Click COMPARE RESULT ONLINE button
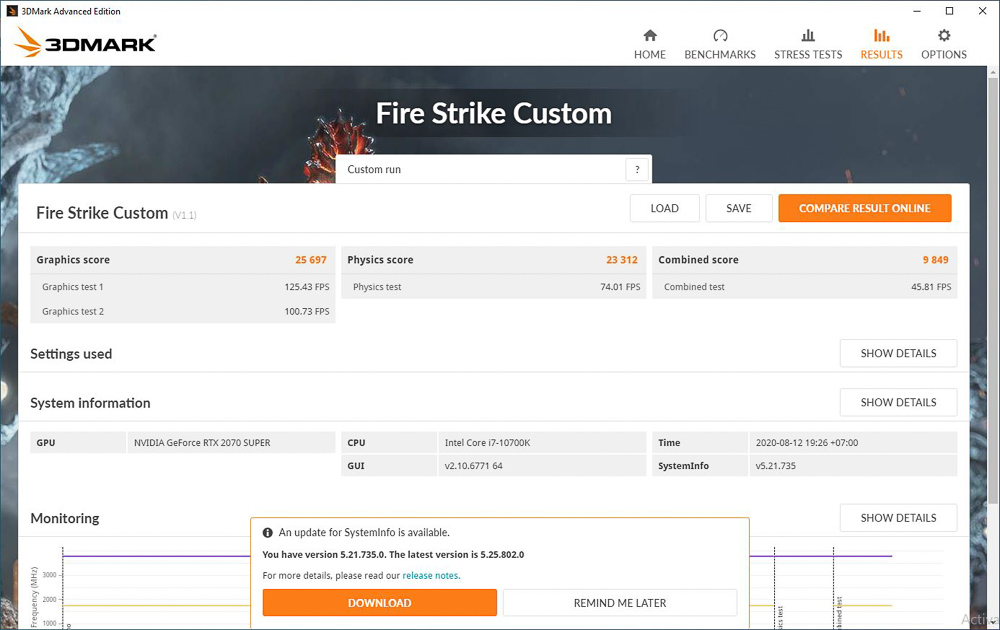Image resolution: width=1000 pixels, height=630 pixels. 865,209
